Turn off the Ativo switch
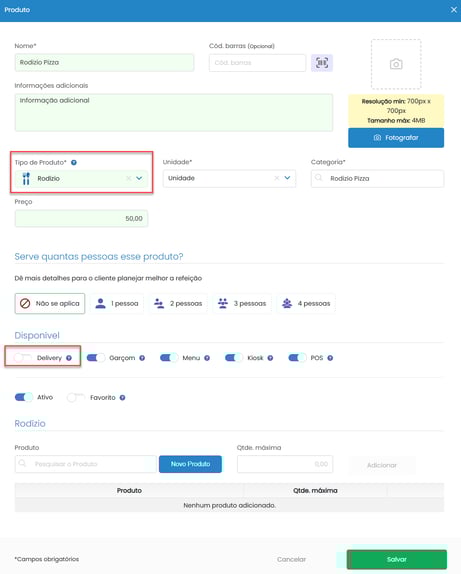The image size is (461, 574). [x=24, y=397]
